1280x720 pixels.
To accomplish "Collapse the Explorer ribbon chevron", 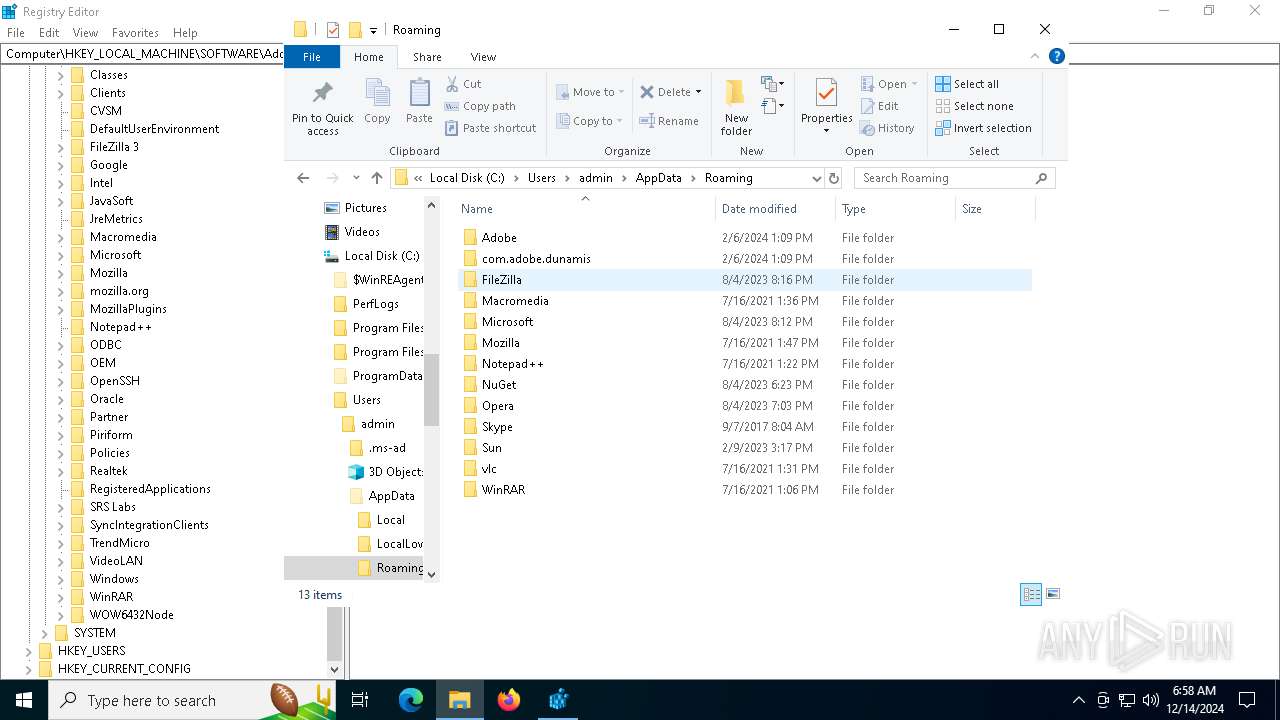I will click(1036, 57).
